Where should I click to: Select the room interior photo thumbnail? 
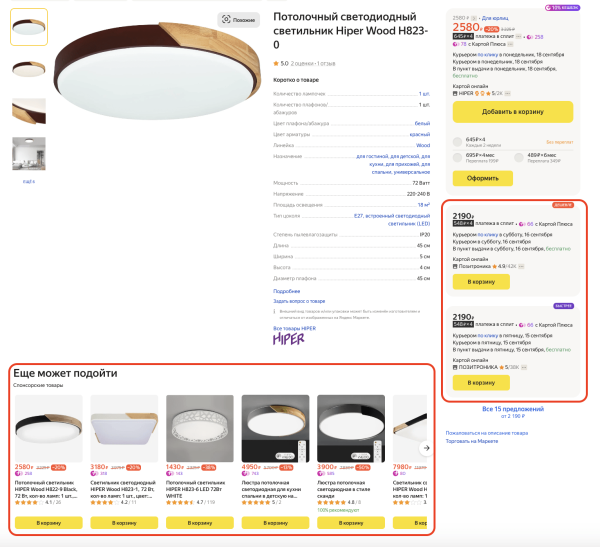click(x=29, y=153)
